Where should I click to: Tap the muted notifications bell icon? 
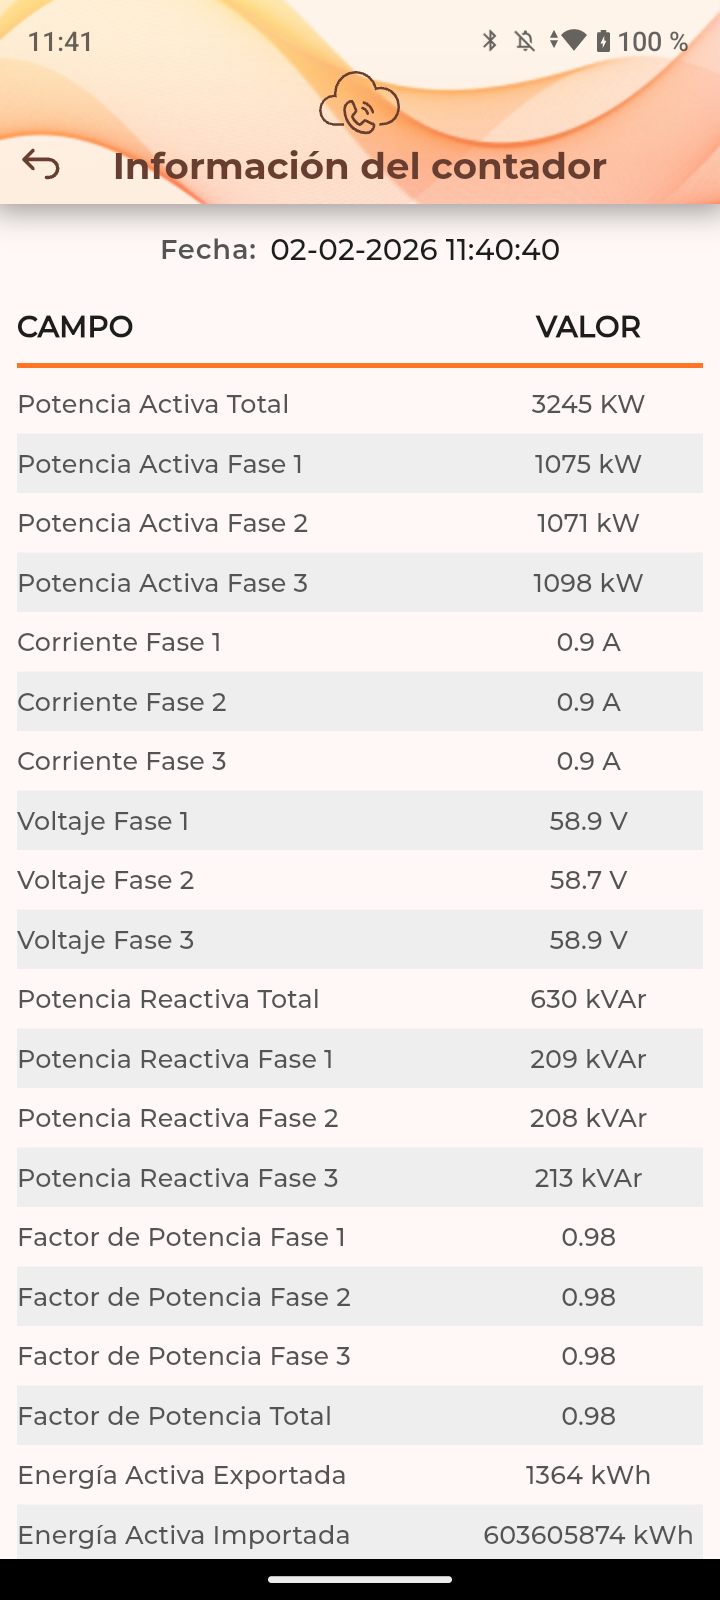coord(524,41)
